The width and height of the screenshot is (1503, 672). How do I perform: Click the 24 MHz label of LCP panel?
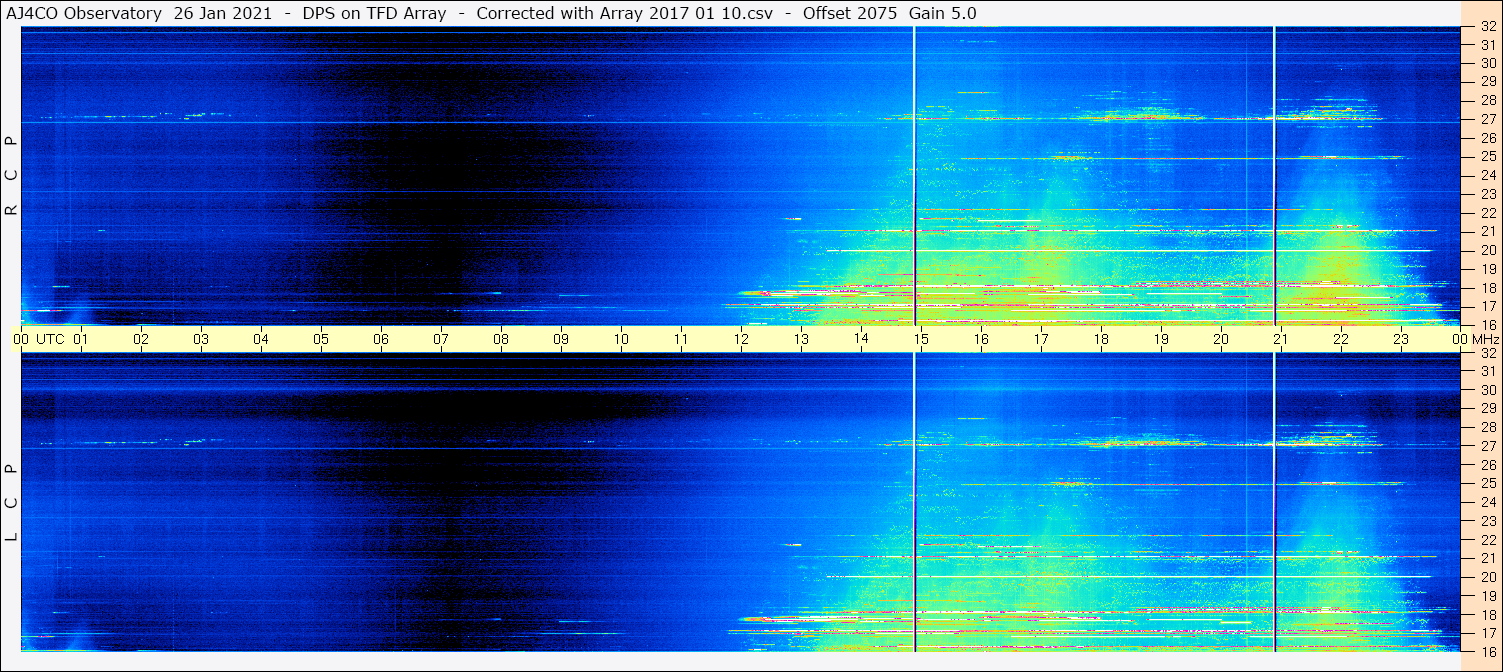click(x=1487, y=502)
